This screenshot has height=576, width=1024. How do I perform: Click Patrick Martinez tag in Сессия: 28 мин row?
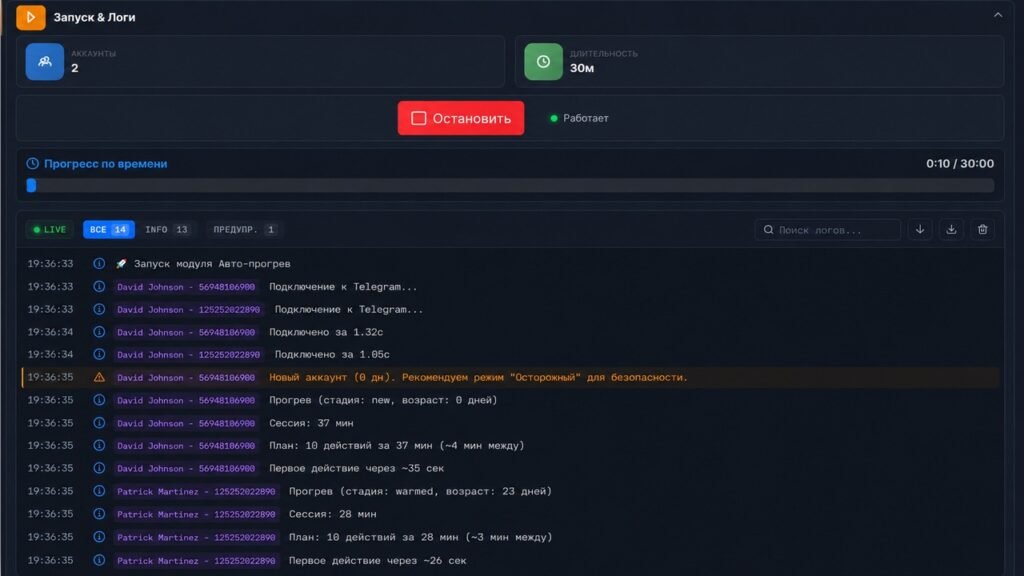[196, 514]
